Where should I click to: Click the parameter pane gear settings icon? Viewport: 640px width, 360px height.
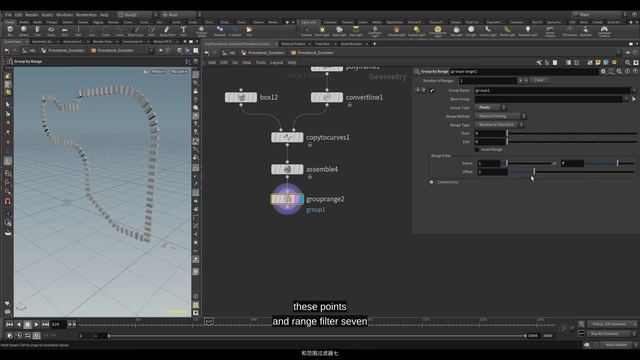click(603, 71)
